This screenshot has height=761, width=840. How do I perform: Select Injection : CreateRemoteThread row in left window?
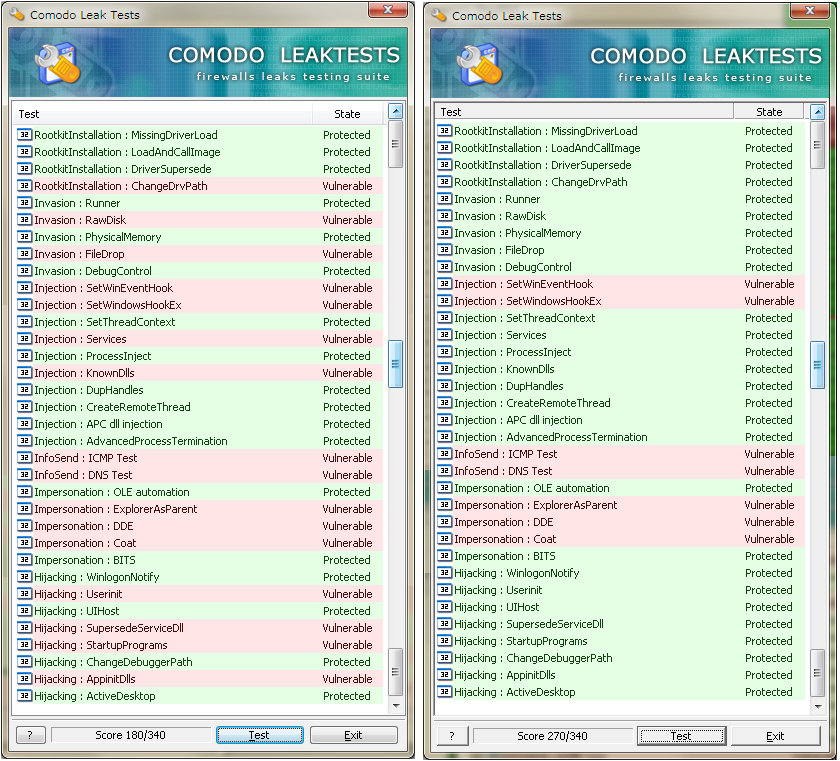198,406
